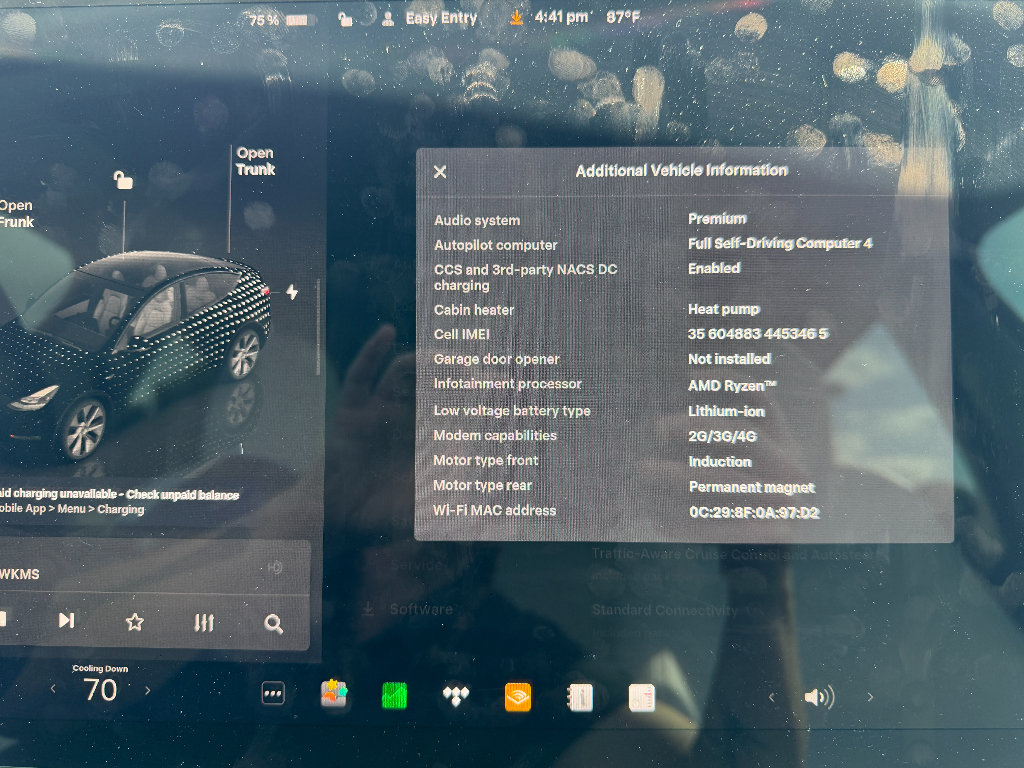Tap the WKMS station name

[x=20, y=574]
